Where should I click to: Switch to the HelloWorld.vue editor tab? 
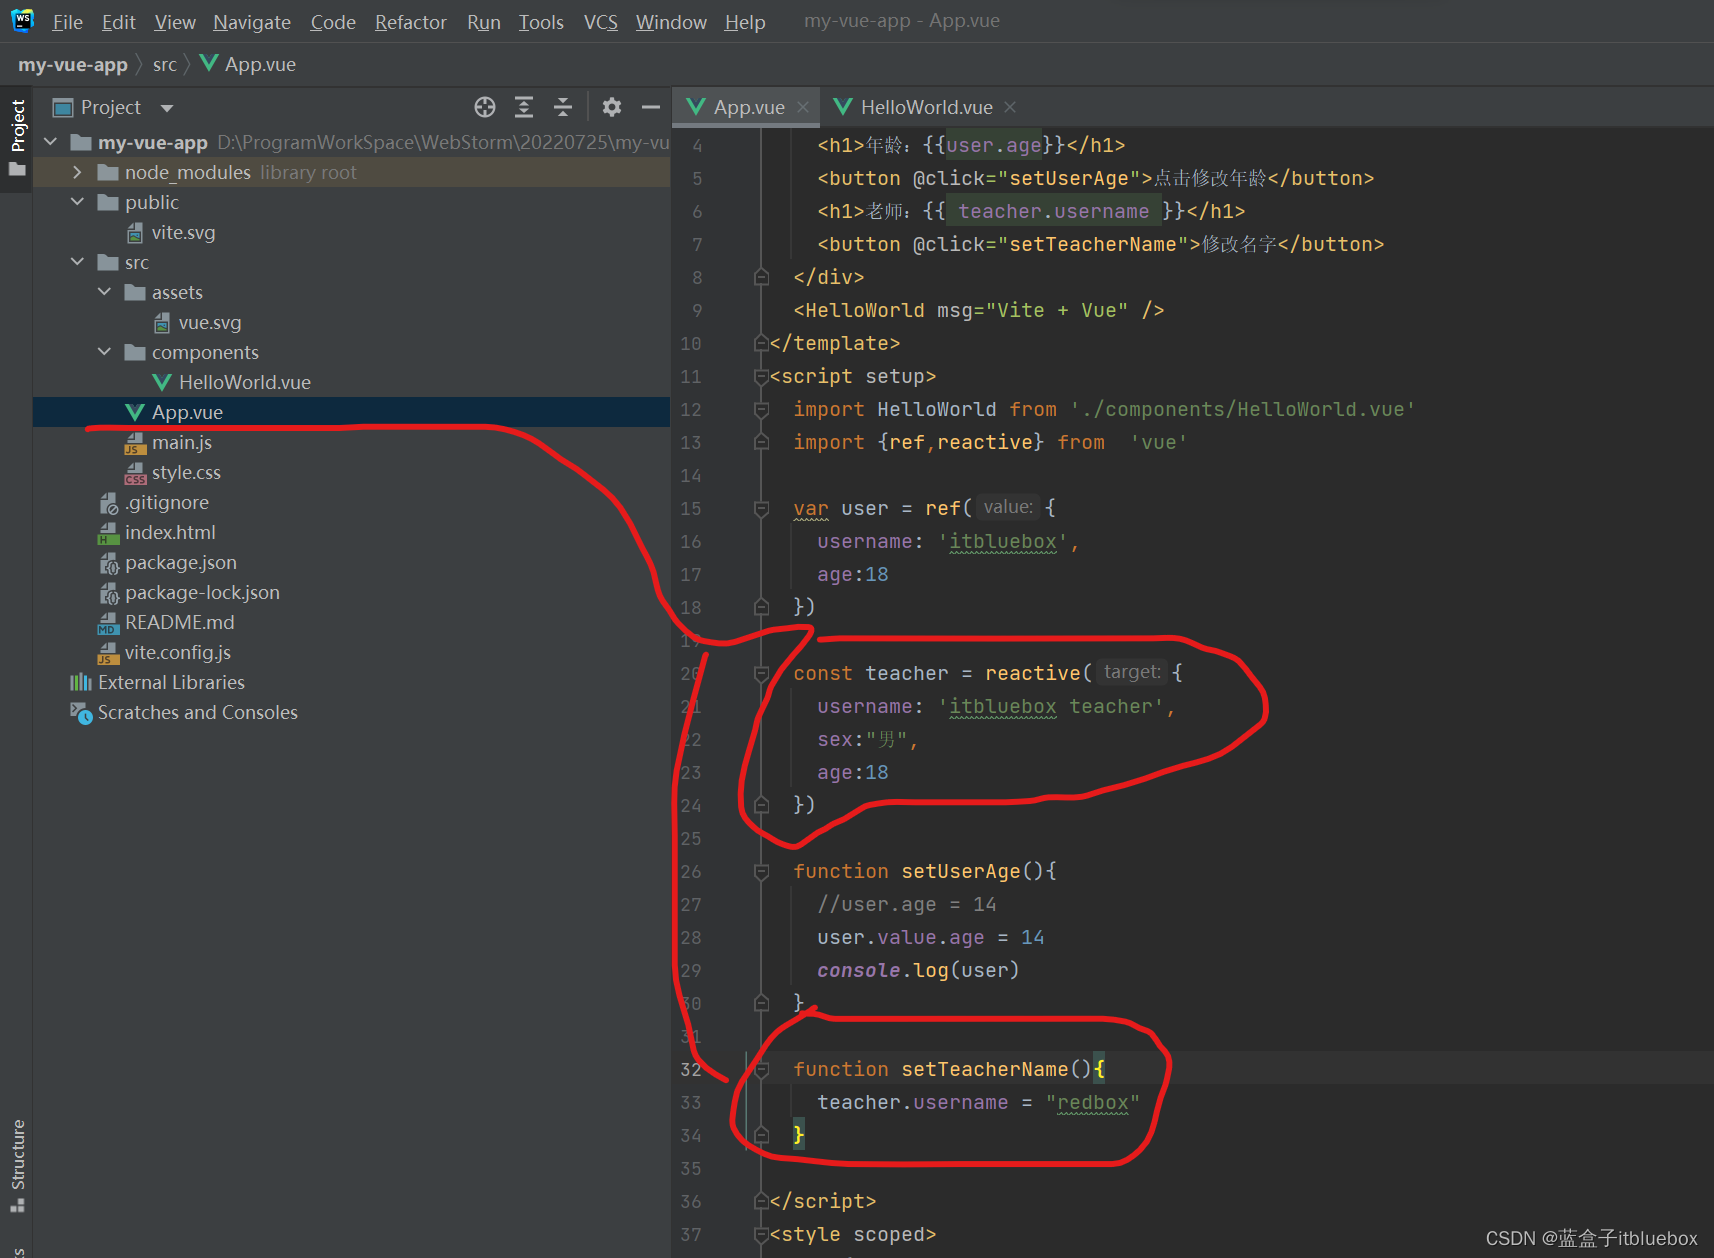tap(926, 107)
